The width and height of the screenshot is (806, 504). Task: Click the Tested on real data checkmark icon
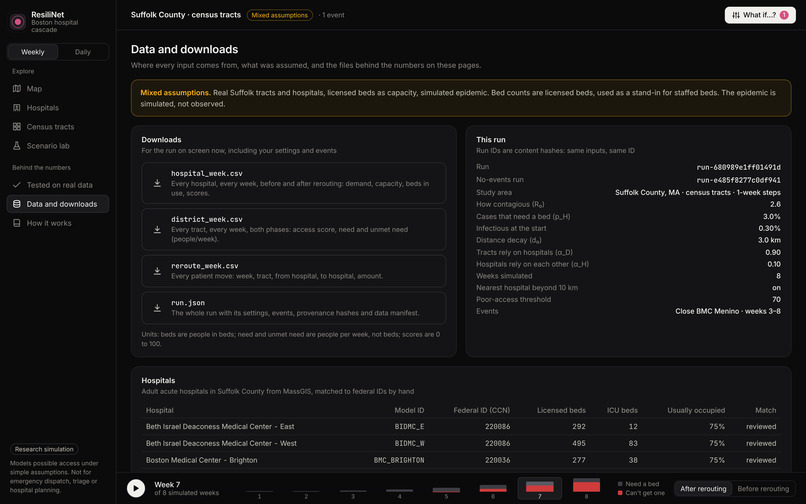point(17,185)
